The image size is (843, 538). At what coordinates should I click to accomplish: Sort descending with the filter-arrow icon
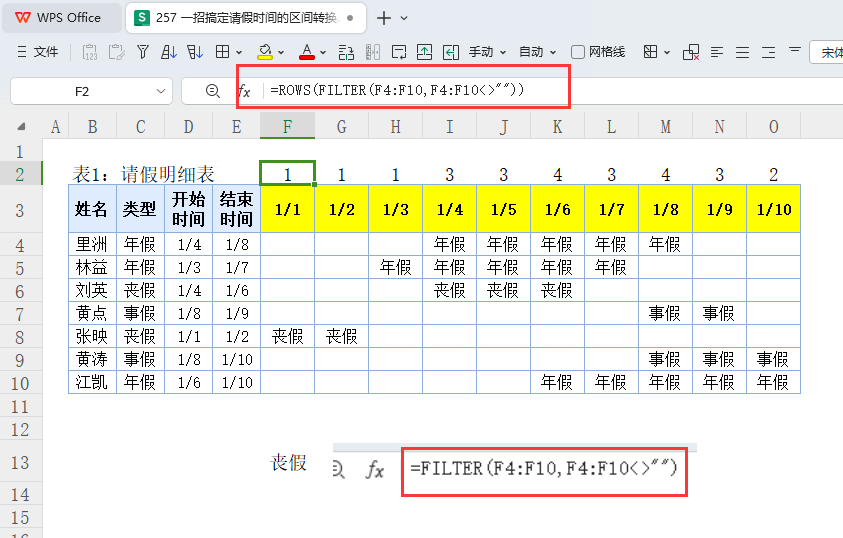coord(195,52)
